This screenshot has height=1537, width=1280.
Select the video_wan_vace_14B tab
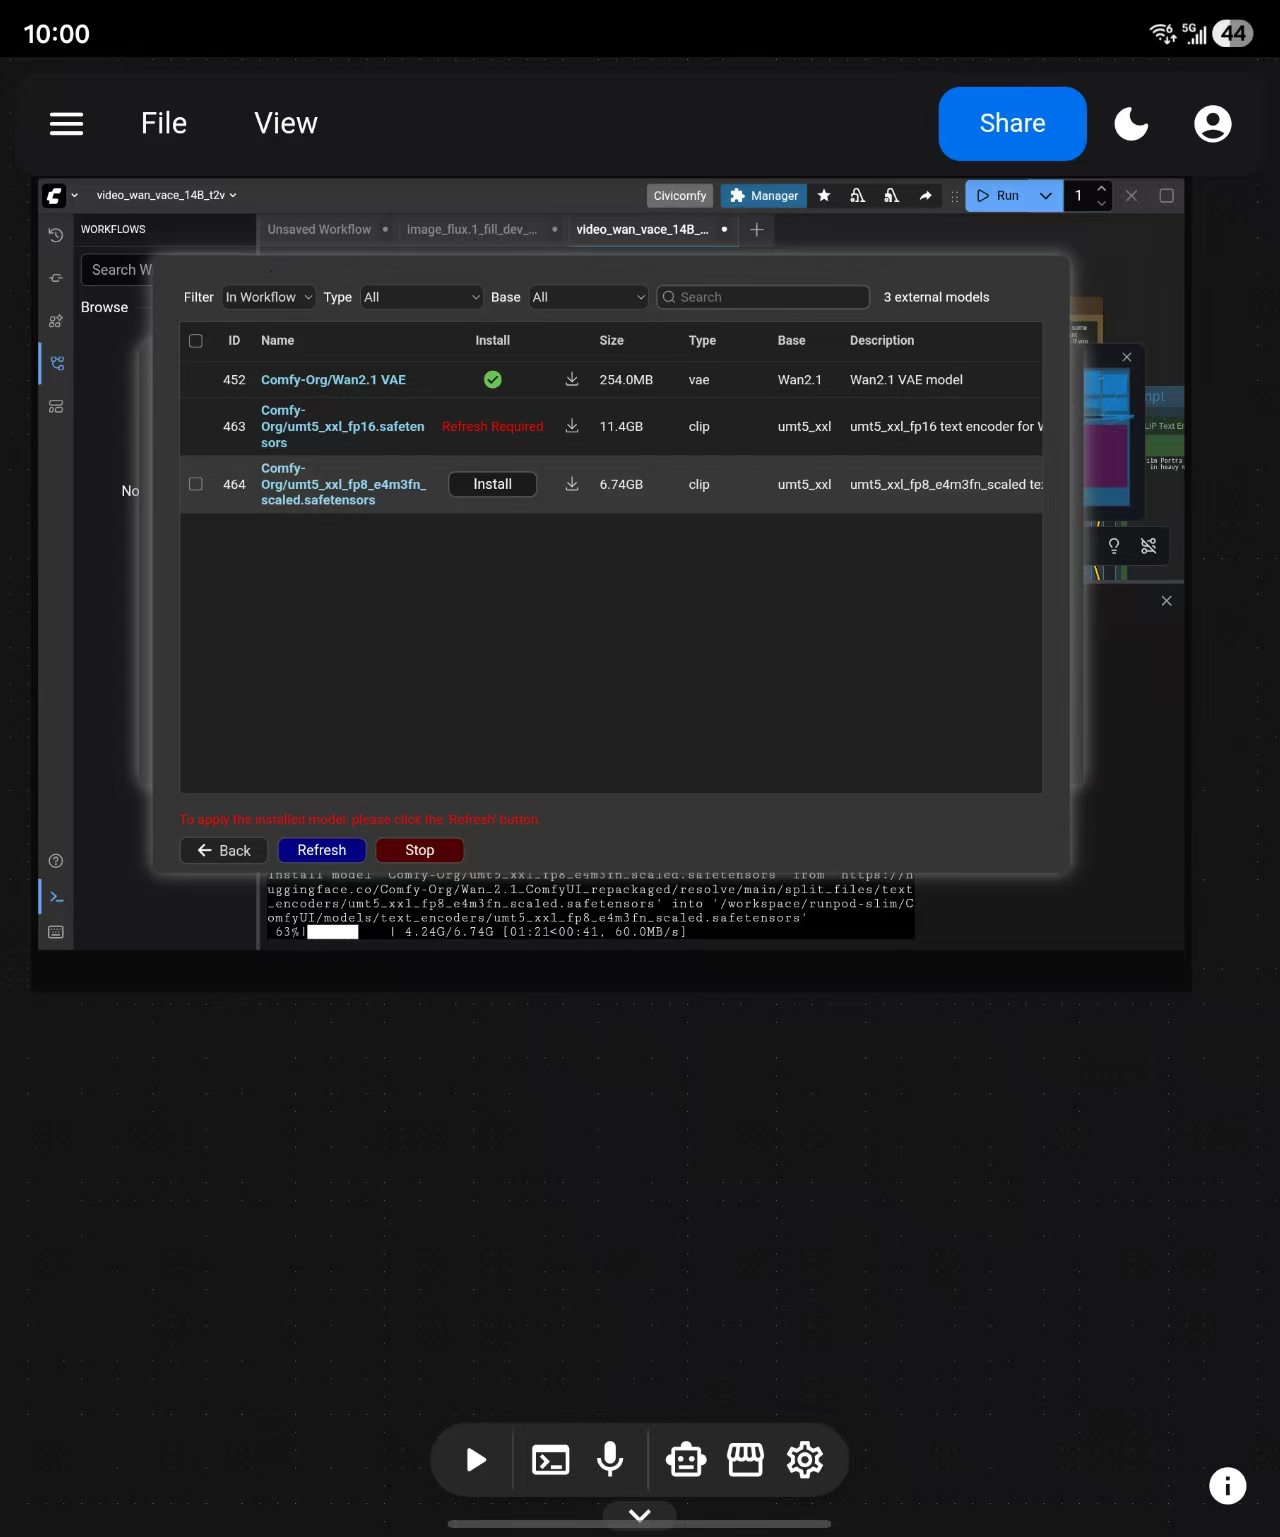642,230
